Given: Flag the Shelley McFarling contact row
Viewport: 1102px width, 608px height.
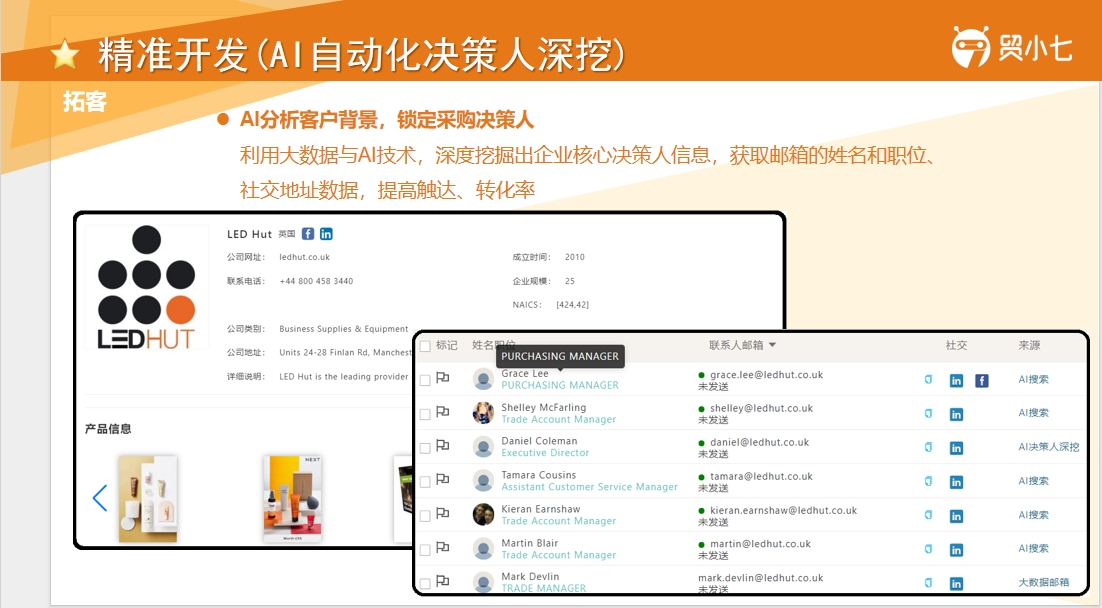Looking at the screenshot, I should pyautogui.click(x=443, y=412).
